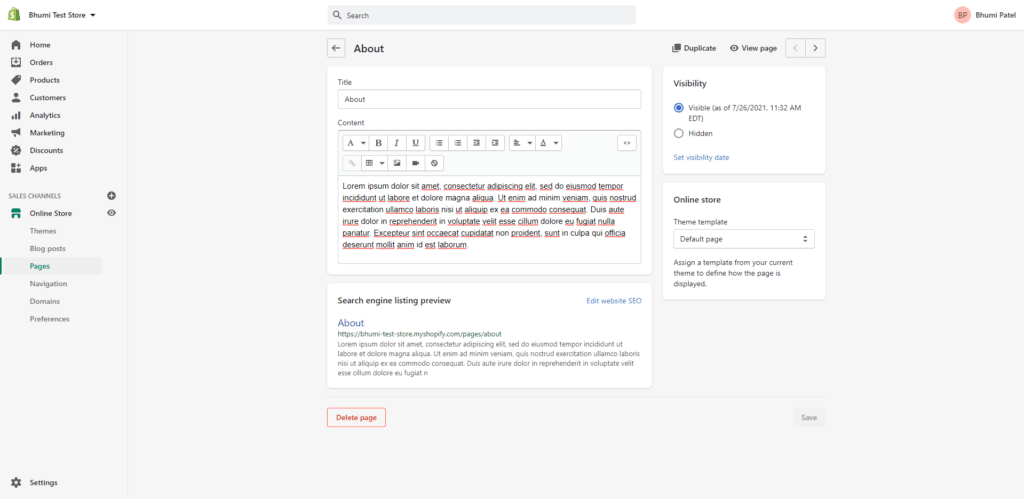Viewport: 1024px width, 499px height.
Task: Select the Visible radio option
Action: pyautogui.click(x=679, y=107)
